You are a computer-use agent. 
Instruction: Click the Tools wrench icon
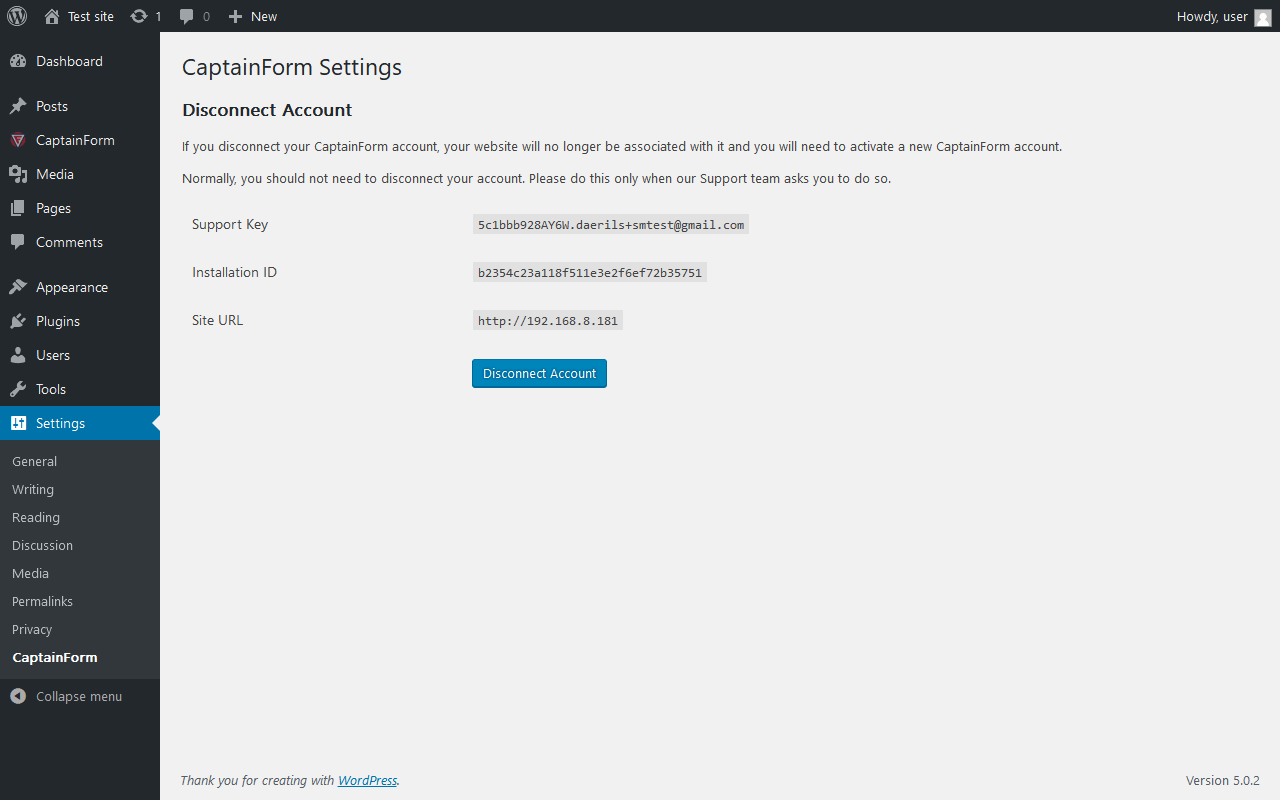pos(18,389)
